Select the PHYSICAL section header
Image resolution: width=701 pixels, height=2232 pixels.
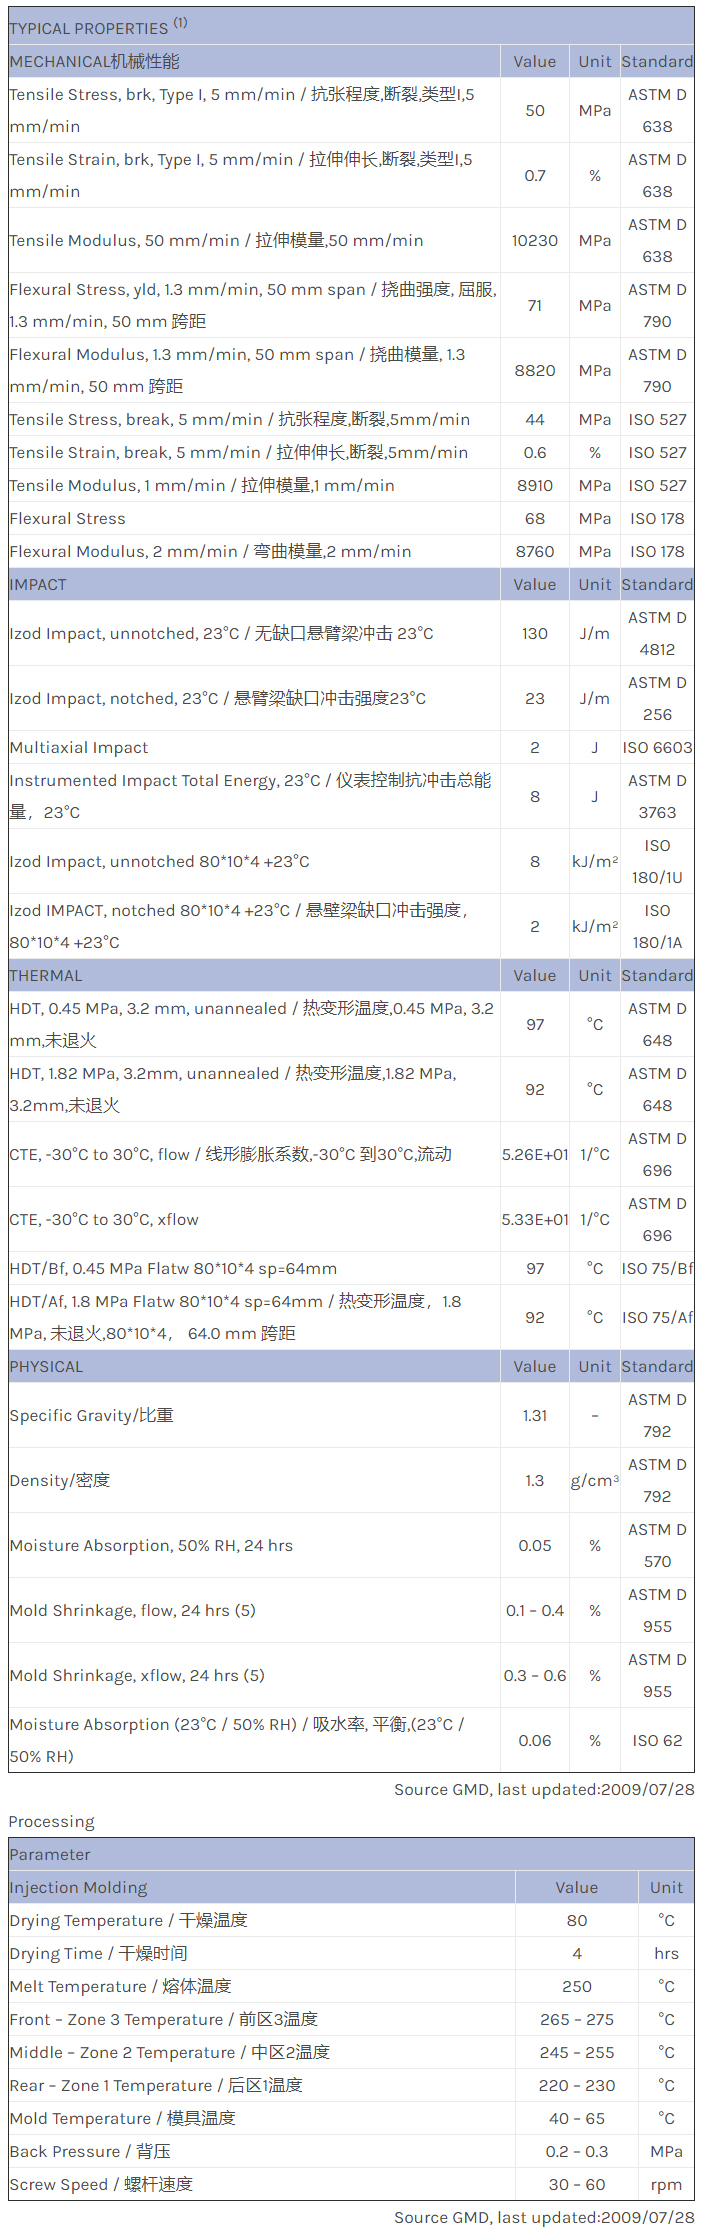[x=46, y=1366]
